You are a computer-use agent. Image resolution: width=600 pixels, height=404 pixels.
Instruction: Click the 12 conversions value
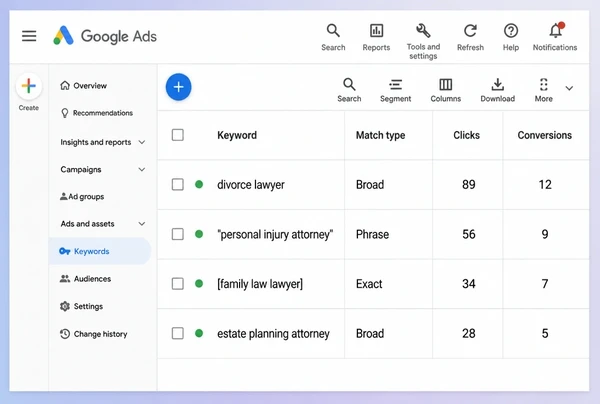point(545,184)
